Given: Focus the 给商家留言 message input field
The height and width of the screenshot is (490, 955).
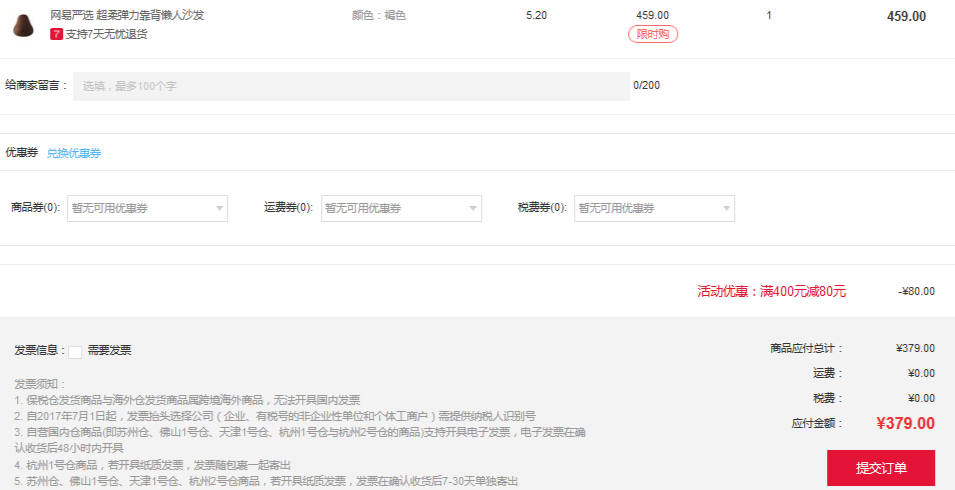Looking at the screenshot, I should (351, 86).
